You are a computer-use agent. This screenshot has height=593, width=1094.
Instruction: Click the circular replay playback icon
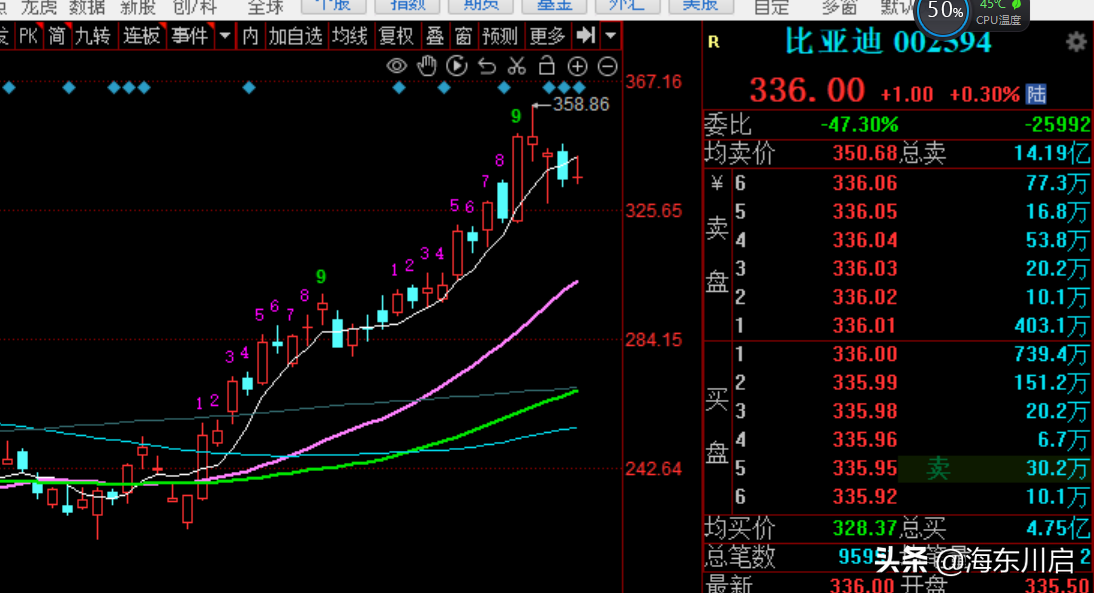[x=456, y=66]
